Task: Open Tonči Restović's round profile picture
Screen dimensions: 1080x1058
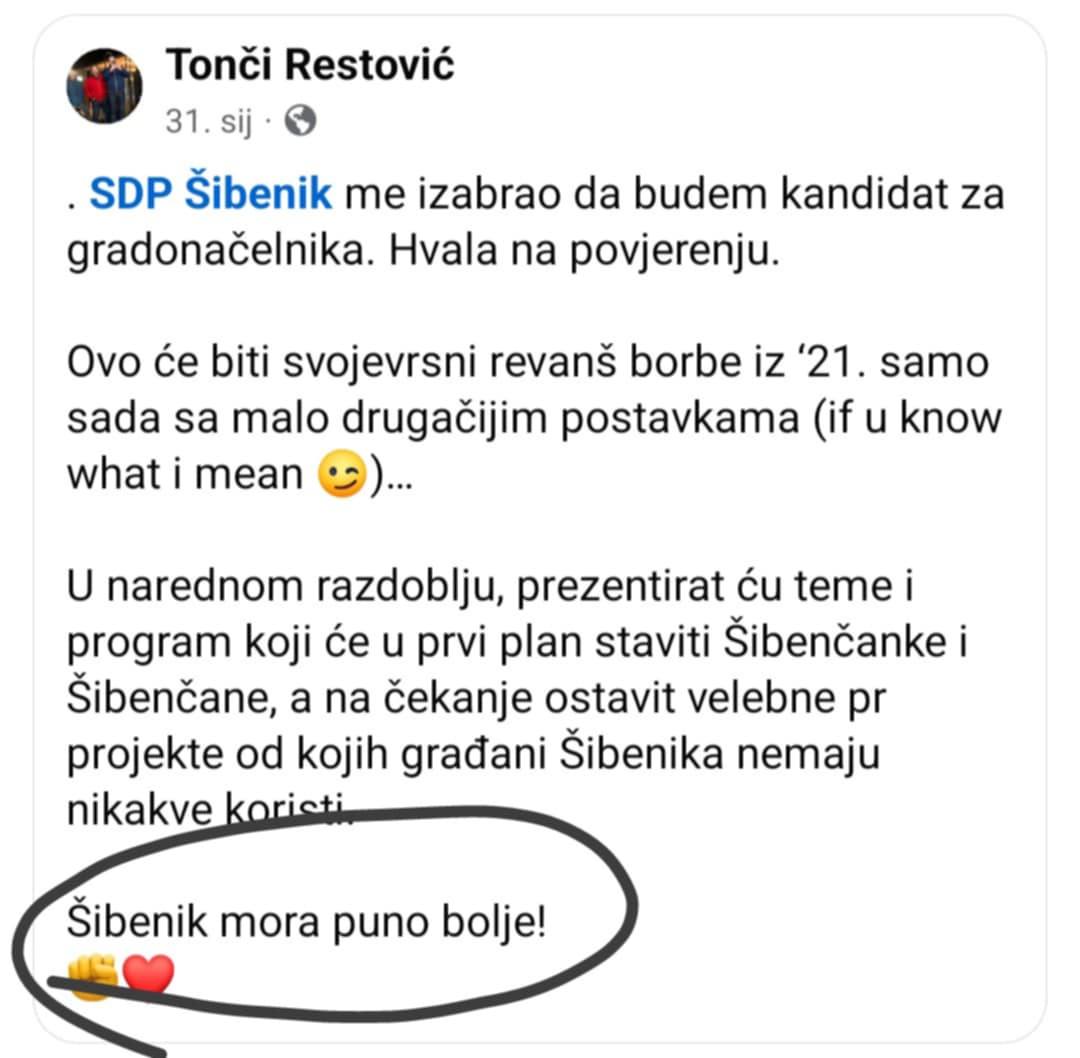Action: point(104,85)
